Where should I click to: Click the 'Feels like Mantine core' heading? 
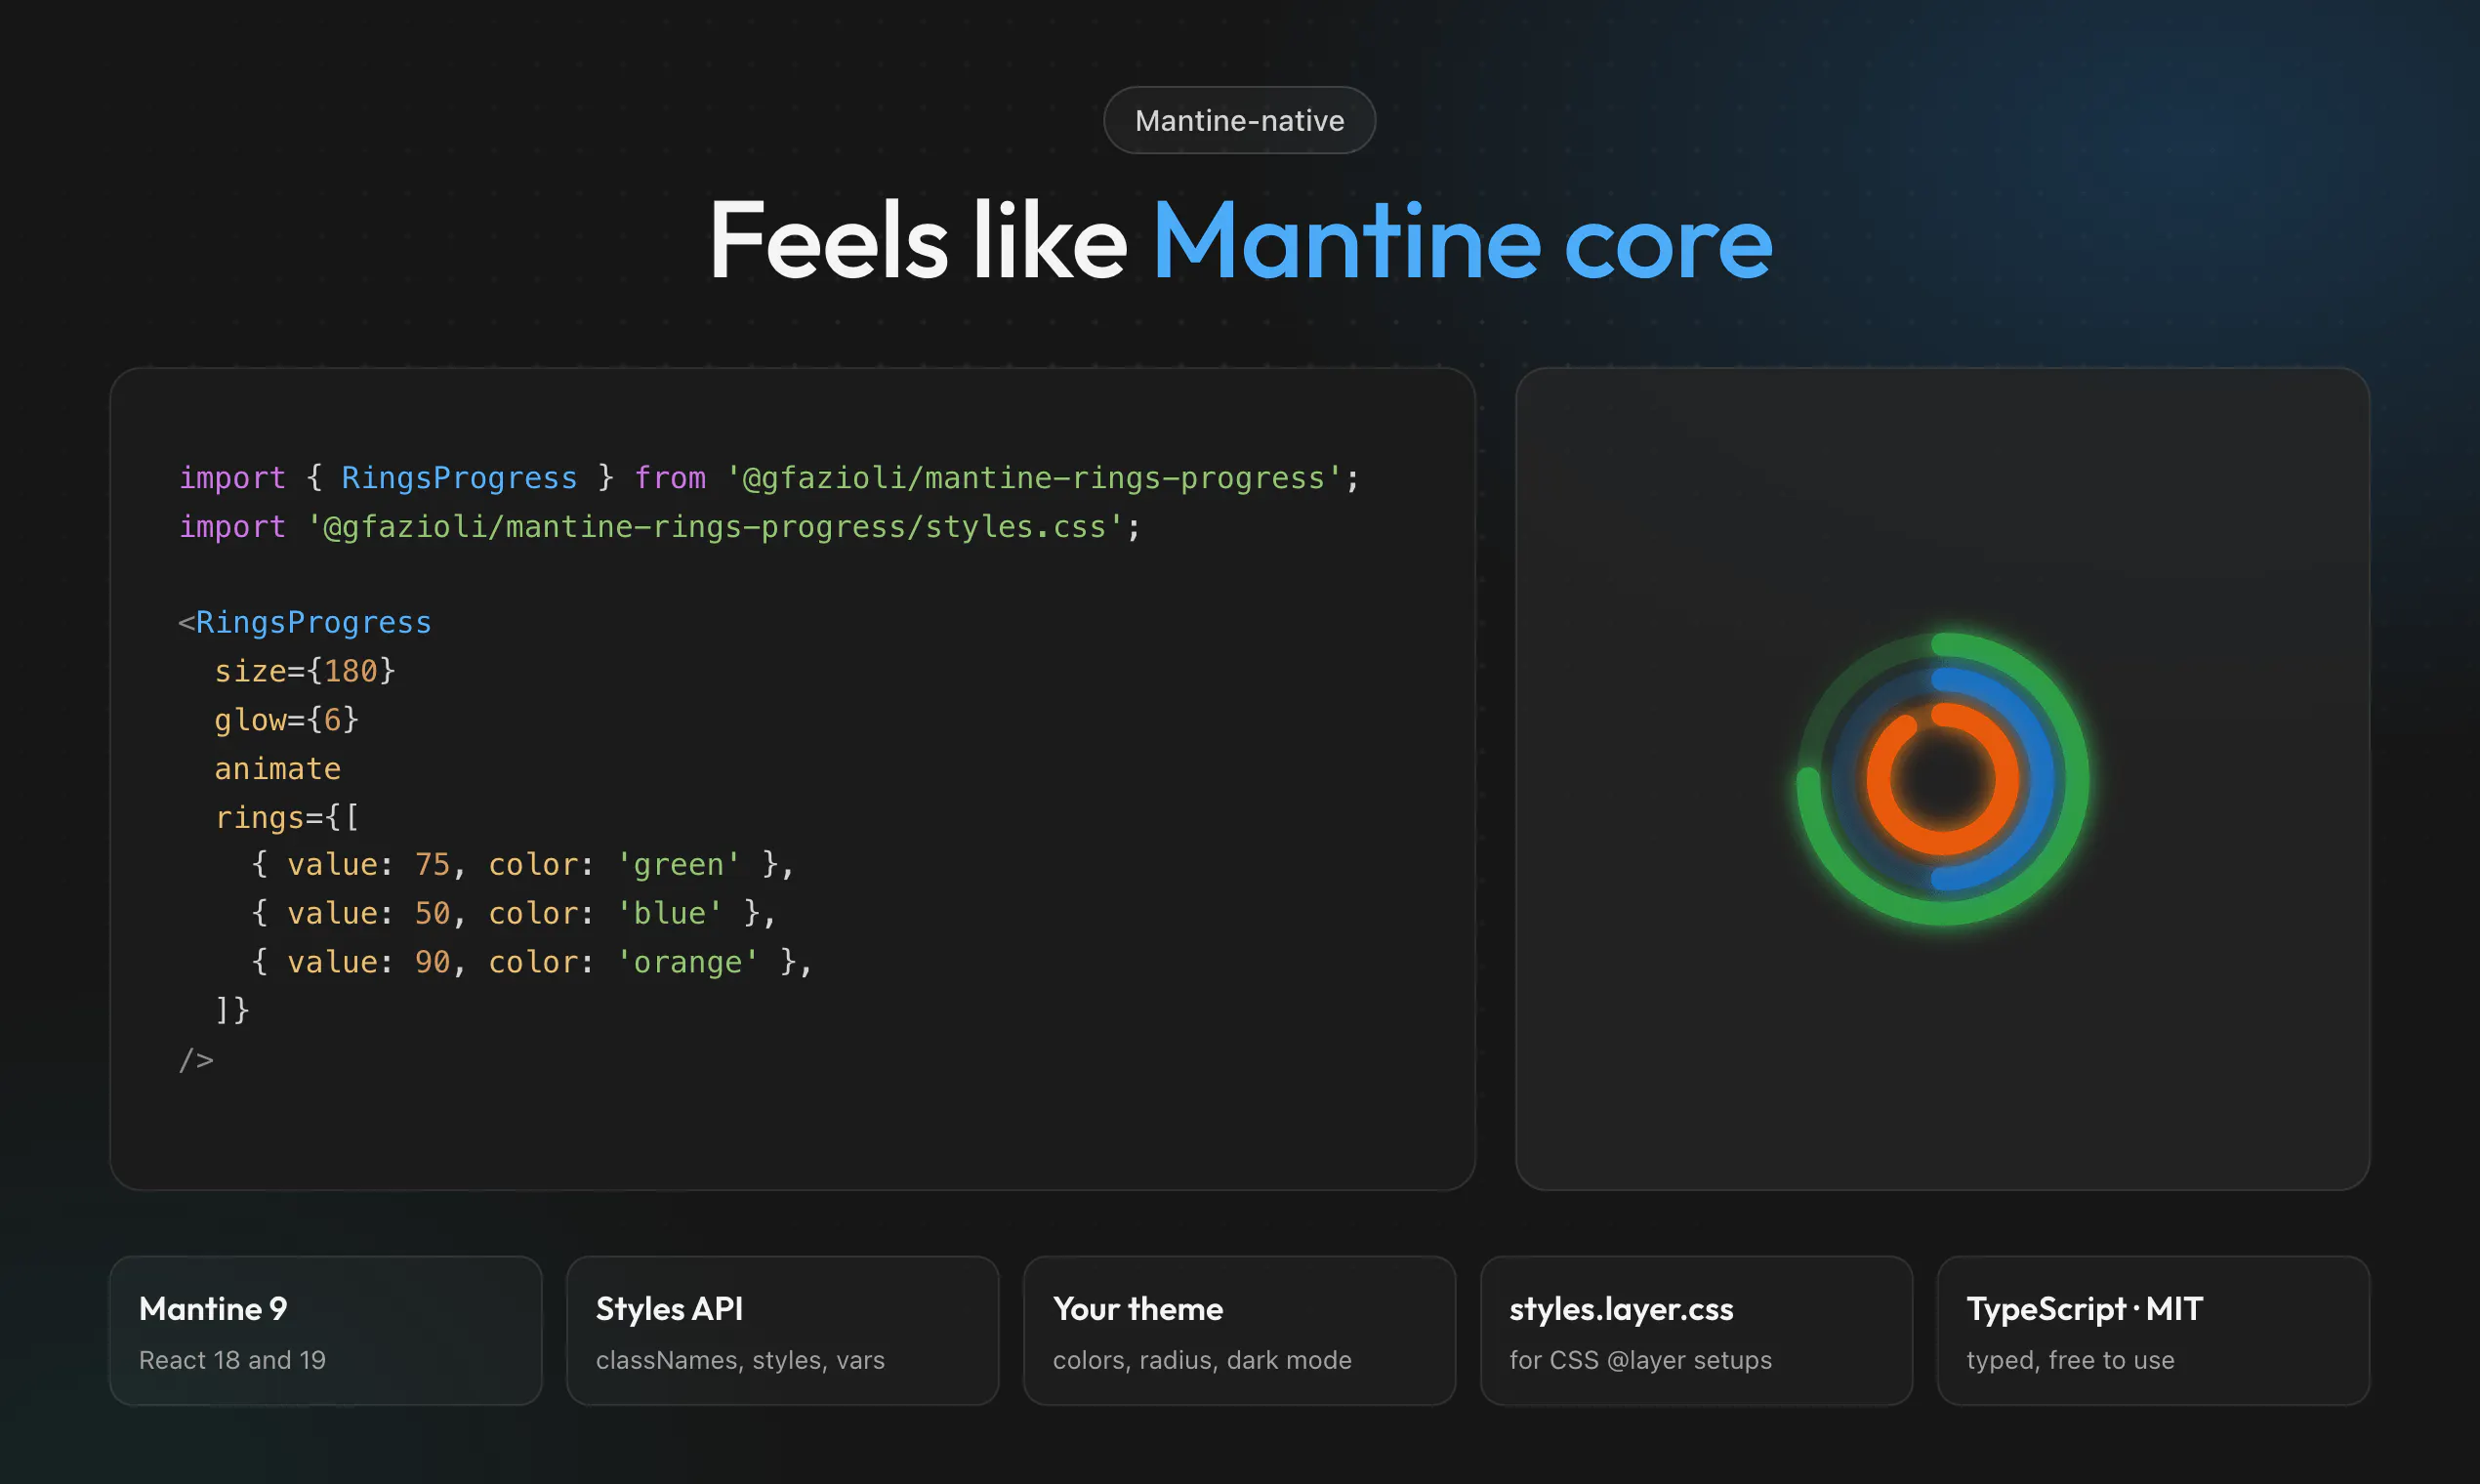click(x=1240, y=240)
